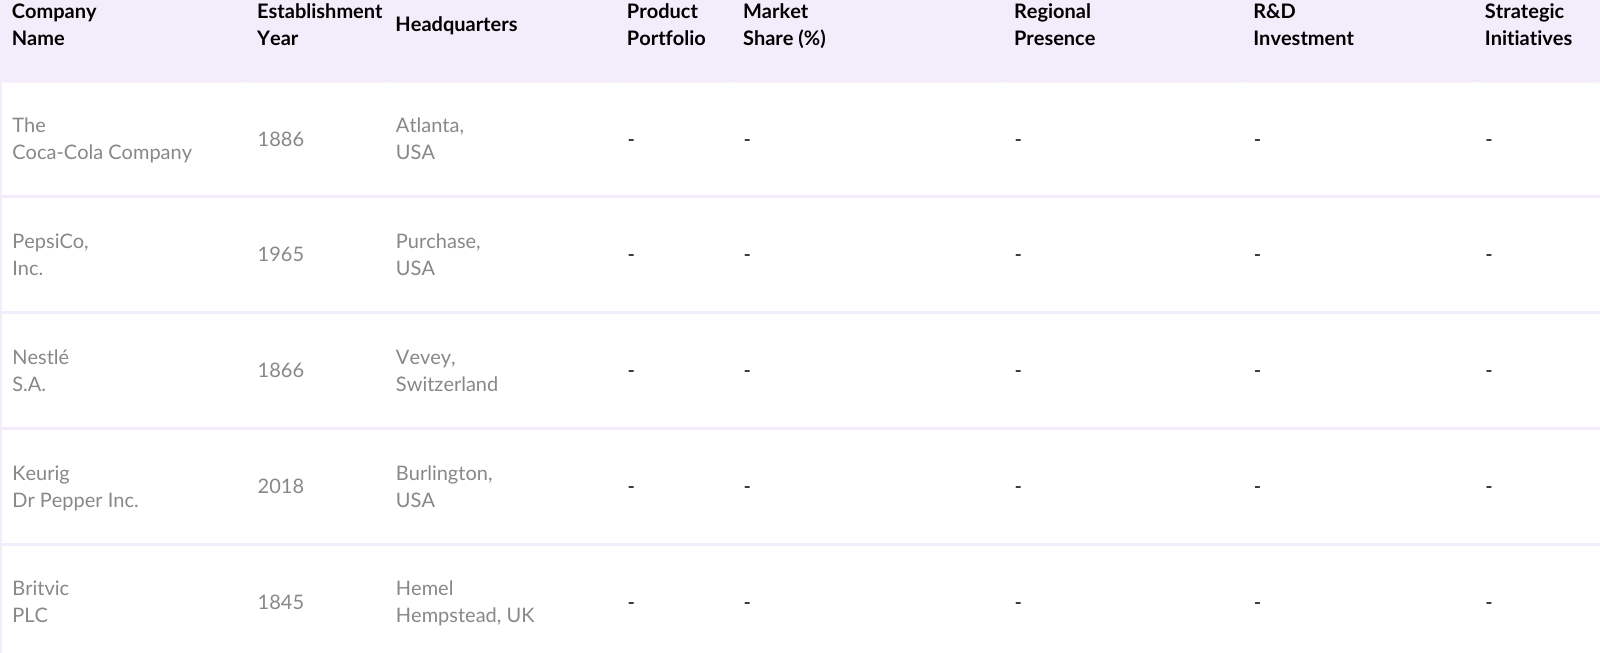Select the Keurig Dr Pepper Inc. cell
The width and height of the screenshot is (1600, 653).
click(x=75, y=487)
